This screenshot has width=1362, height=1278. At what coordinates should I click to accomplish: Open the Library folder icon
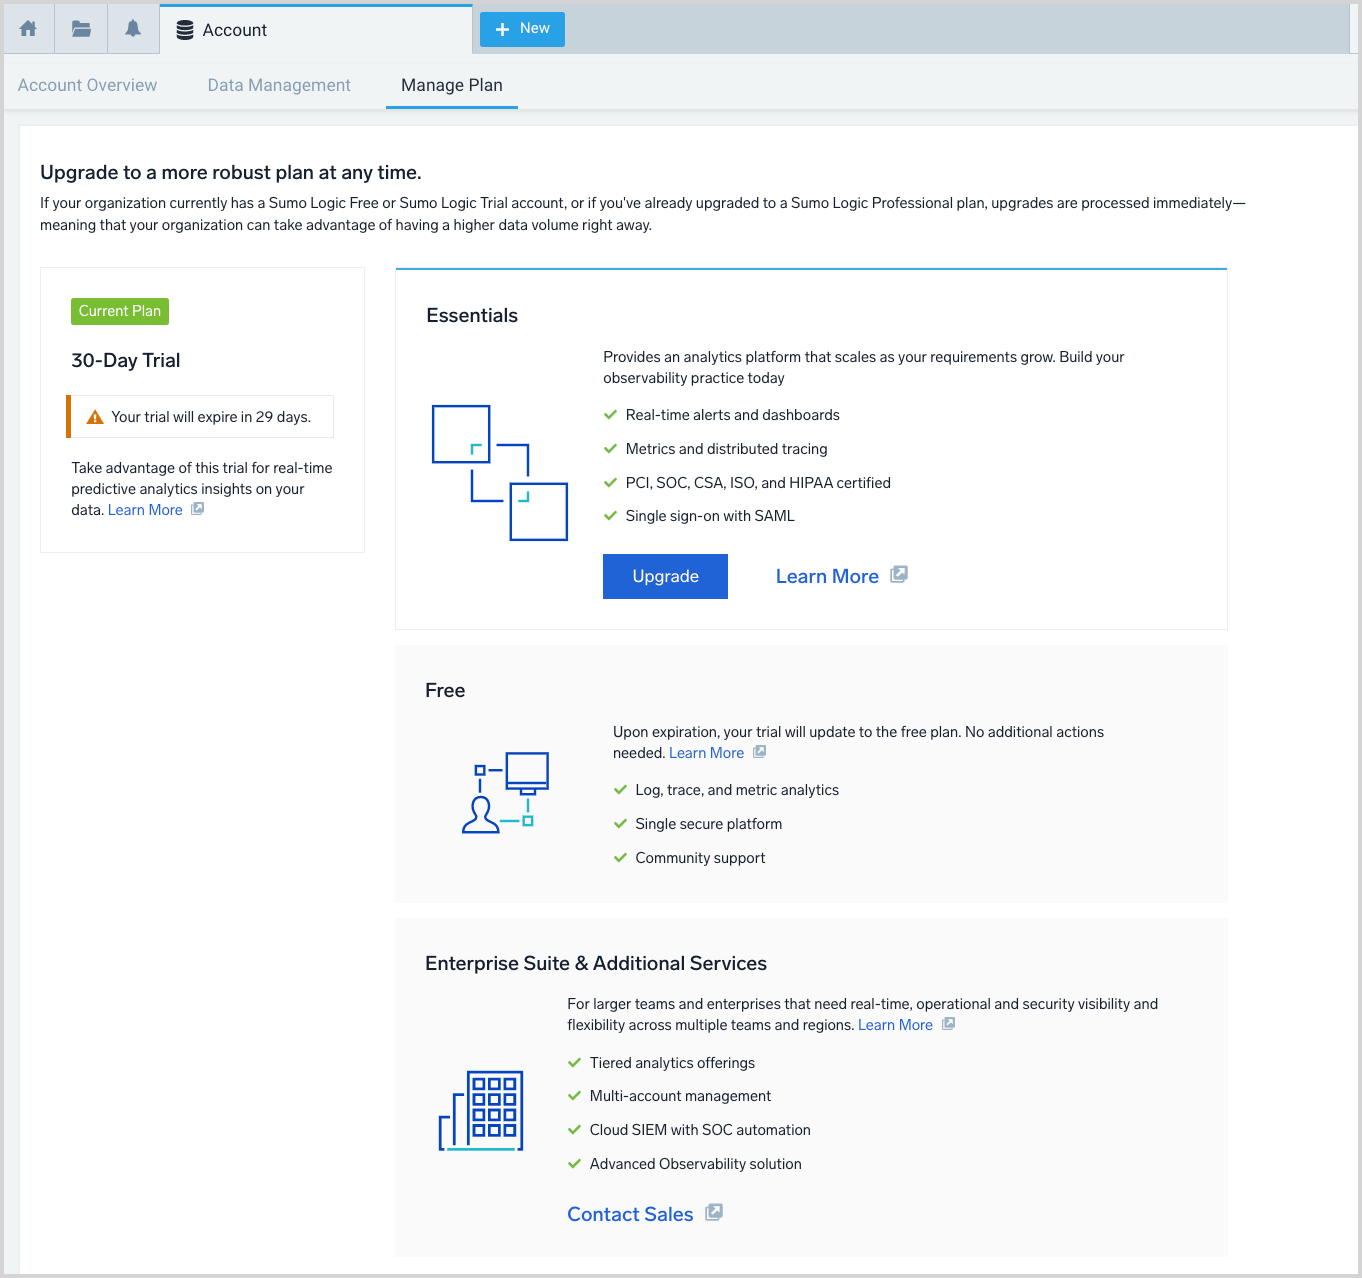81,29
